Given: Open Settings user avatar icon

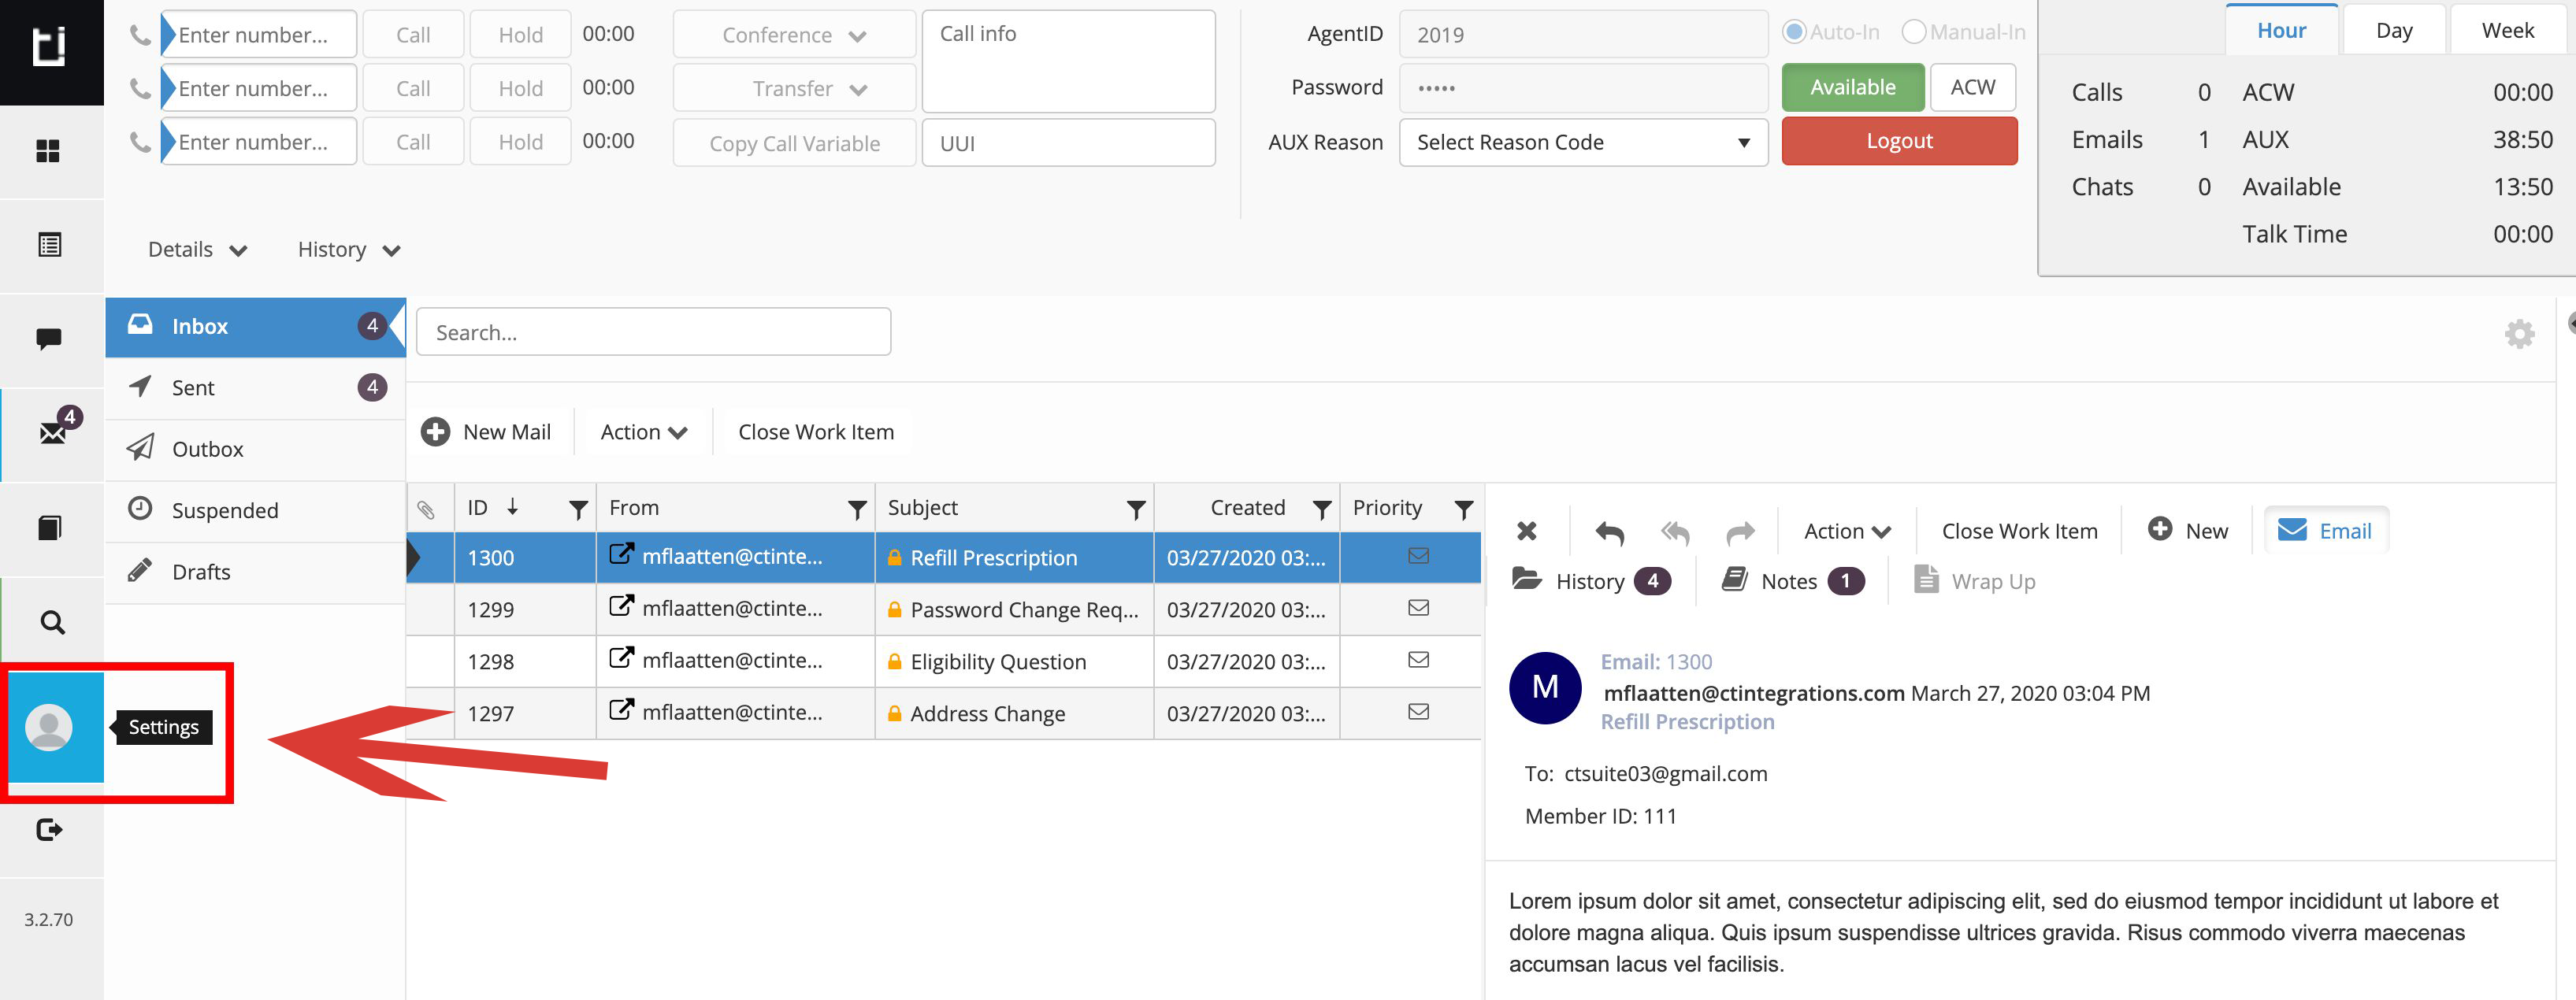Looking at the screenshot, I should (49, 727).
